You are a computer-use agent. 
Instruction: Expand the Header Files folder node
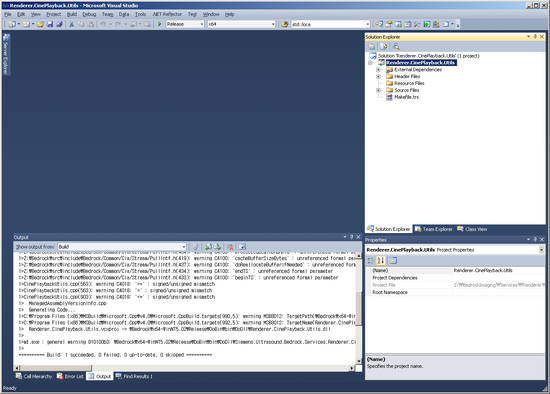378,76
